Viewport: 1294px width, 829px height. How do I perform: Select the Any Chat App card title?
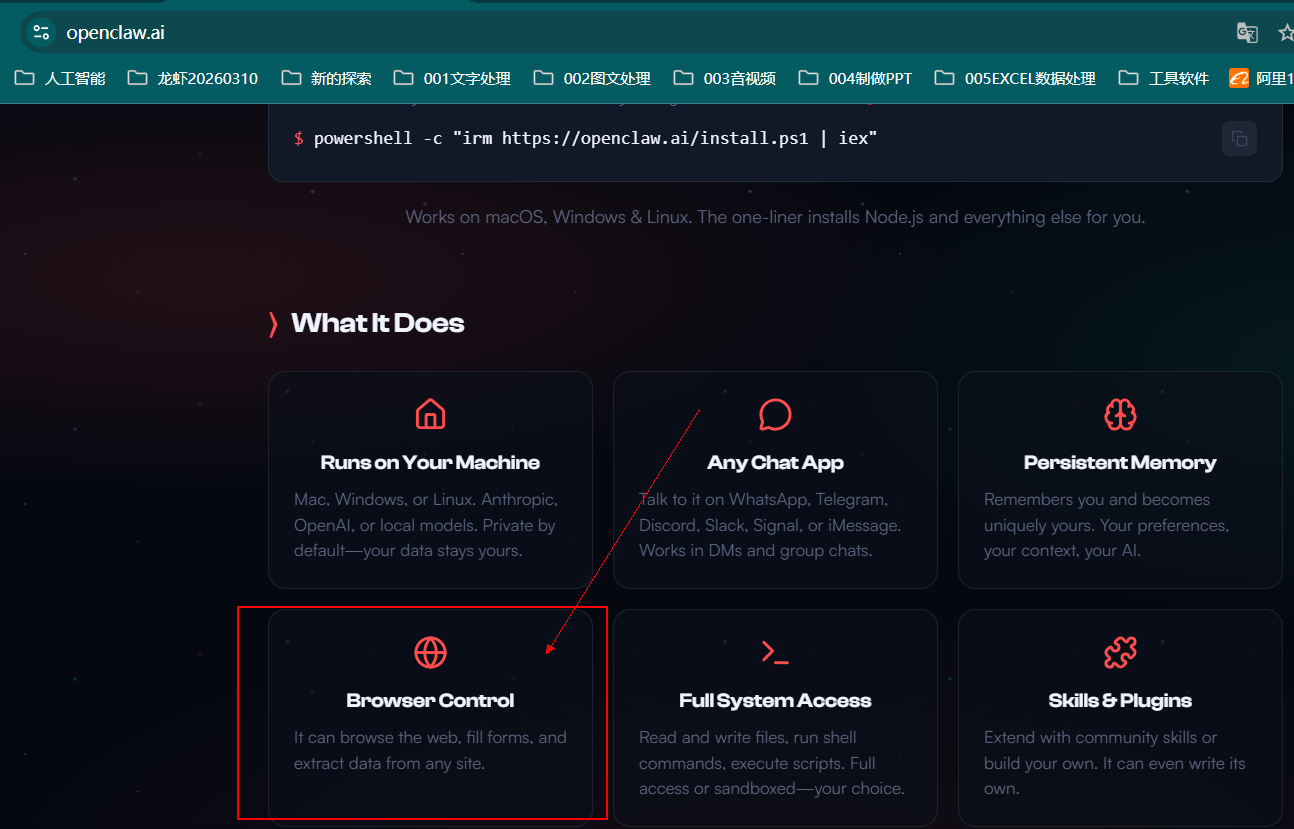point(775,462)
